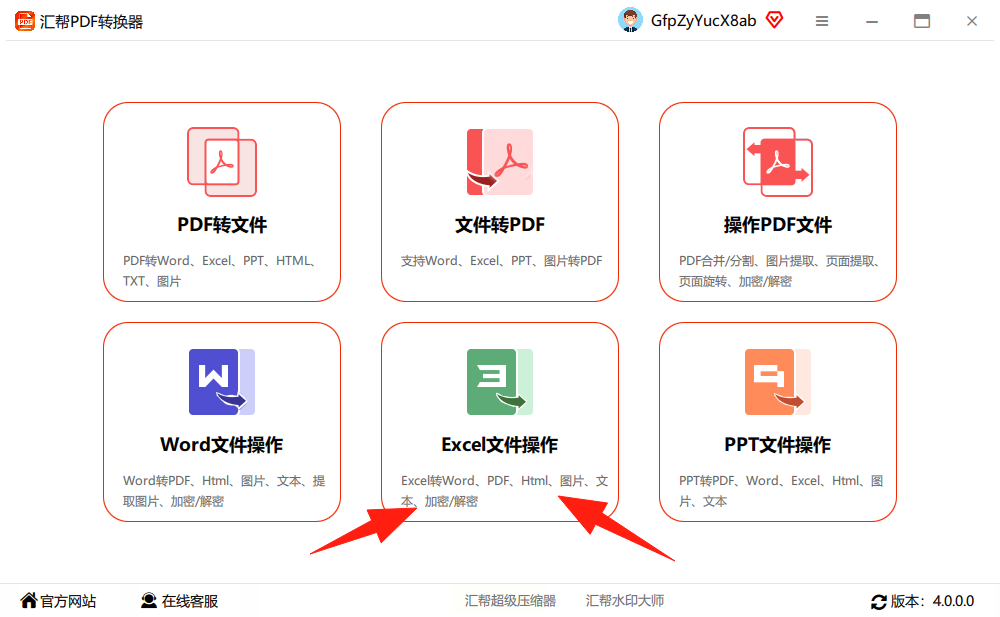The height and width of the screenshot is (617, 1000).
Task: Click the 操作PDF文件 icon
Action: [777, 161]
